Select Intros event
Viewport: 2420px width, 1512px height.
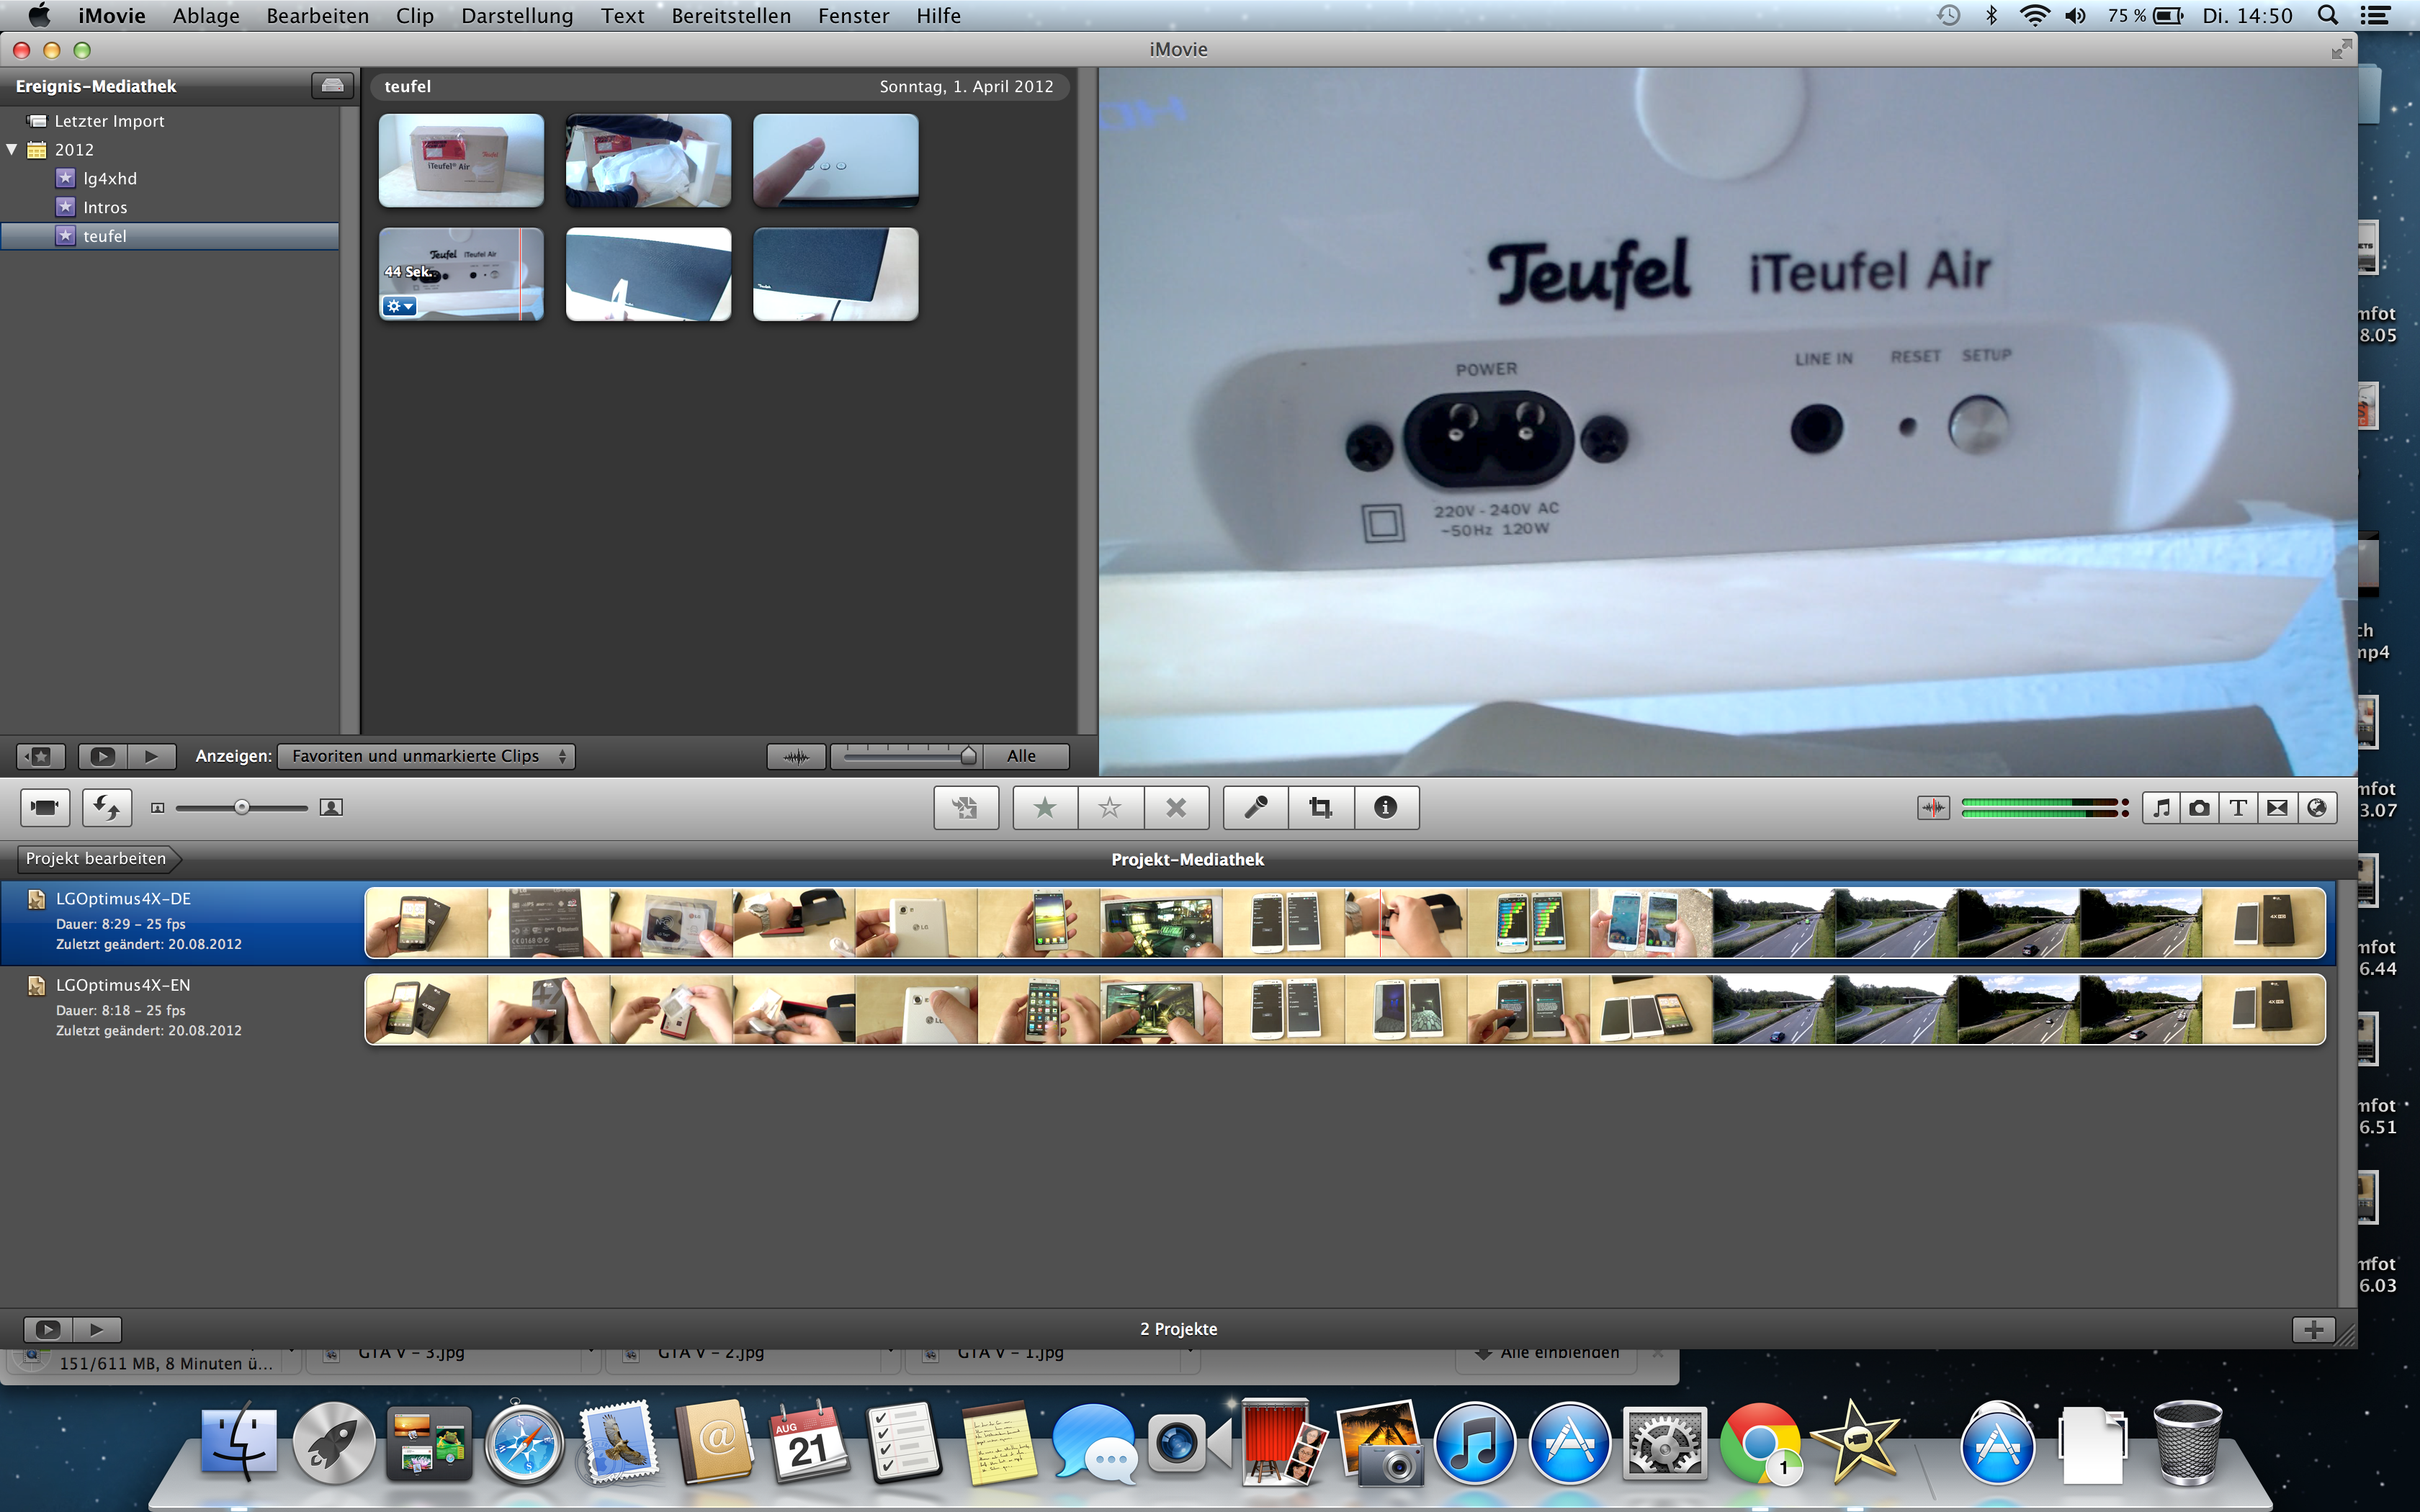(105, 207)
